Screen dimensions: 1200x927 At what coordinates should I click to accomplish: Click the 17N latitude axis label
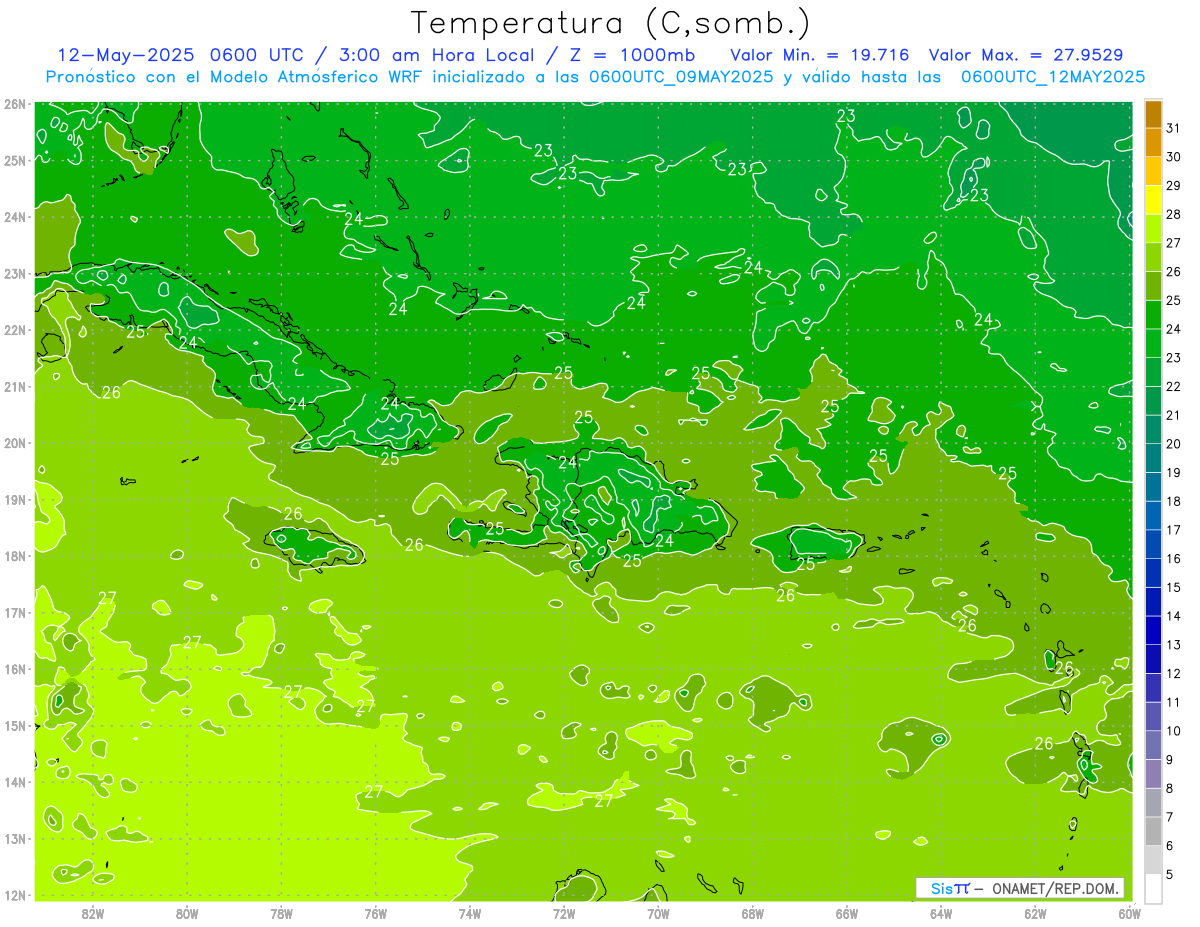(14, 612)
